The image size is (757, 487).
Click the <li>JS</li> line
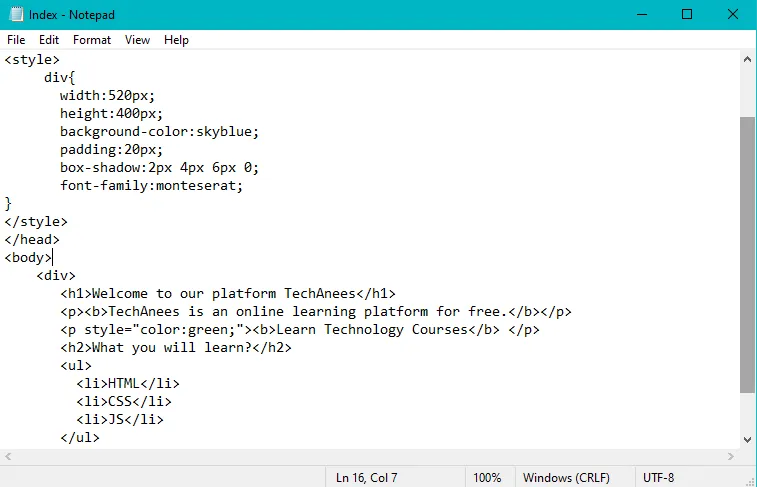120,419
